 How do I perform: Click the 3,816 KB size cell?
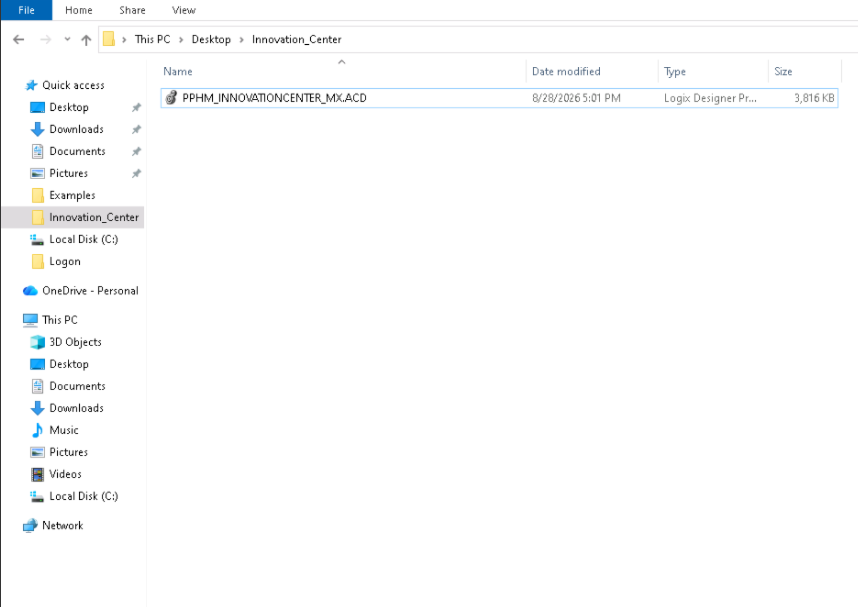click(x=814, y=98)
